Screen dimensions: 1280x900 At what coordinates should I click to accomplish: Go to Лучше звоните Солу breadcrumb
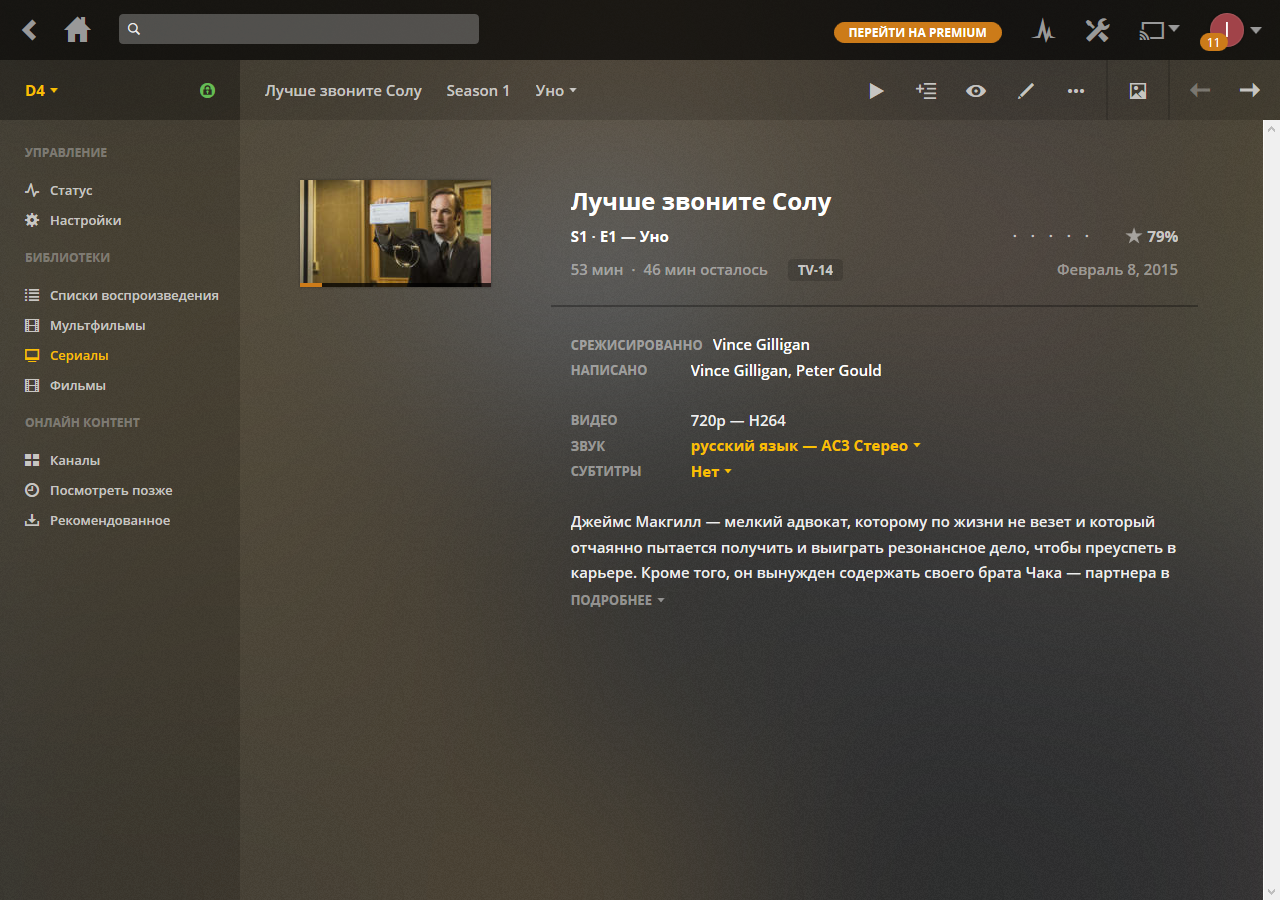(343, 91)
